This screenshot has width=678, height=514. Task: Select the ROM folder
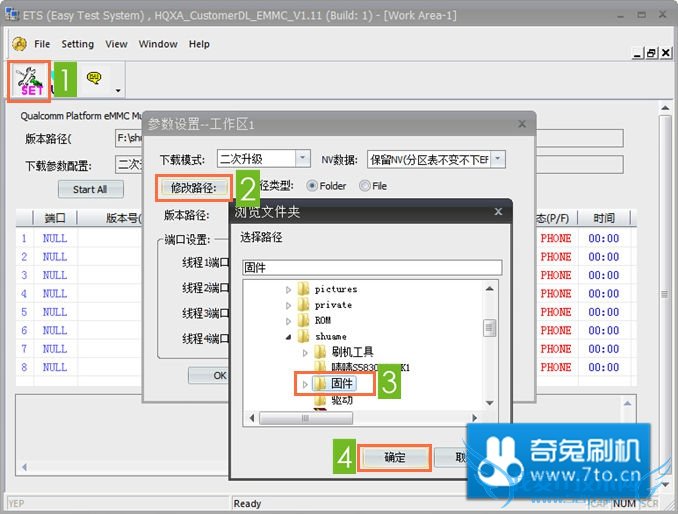(323, 321)
